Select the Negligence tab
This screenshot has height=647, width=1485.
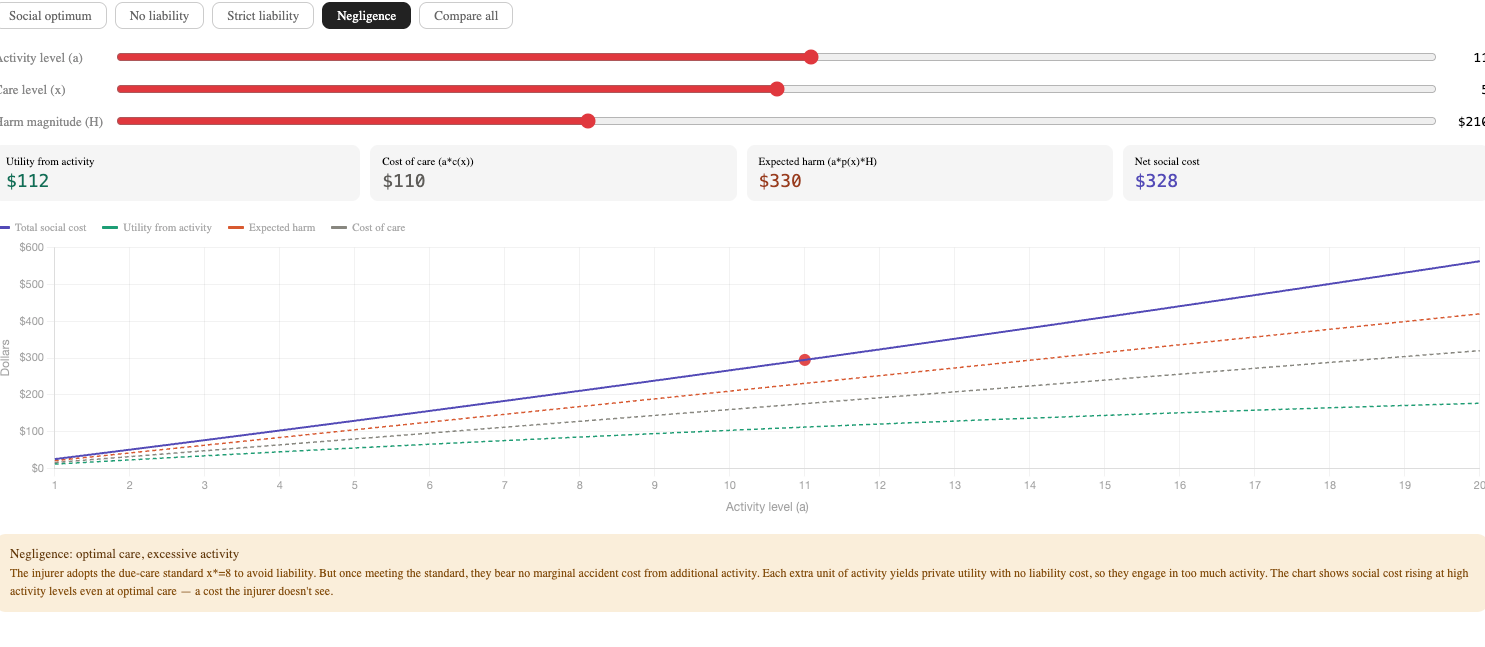tap(366, 16)
